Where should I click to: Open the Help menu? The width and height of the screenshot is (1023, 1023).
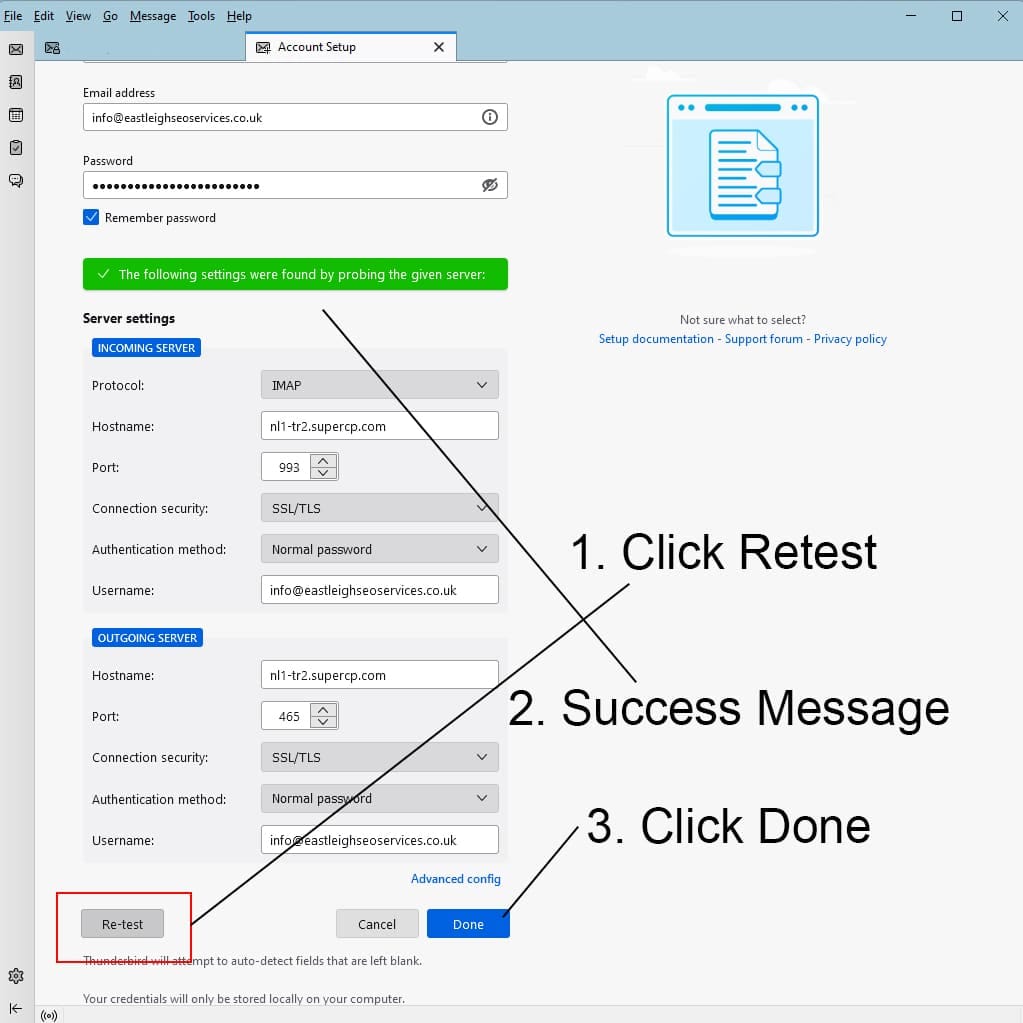(x=239, y=16)
